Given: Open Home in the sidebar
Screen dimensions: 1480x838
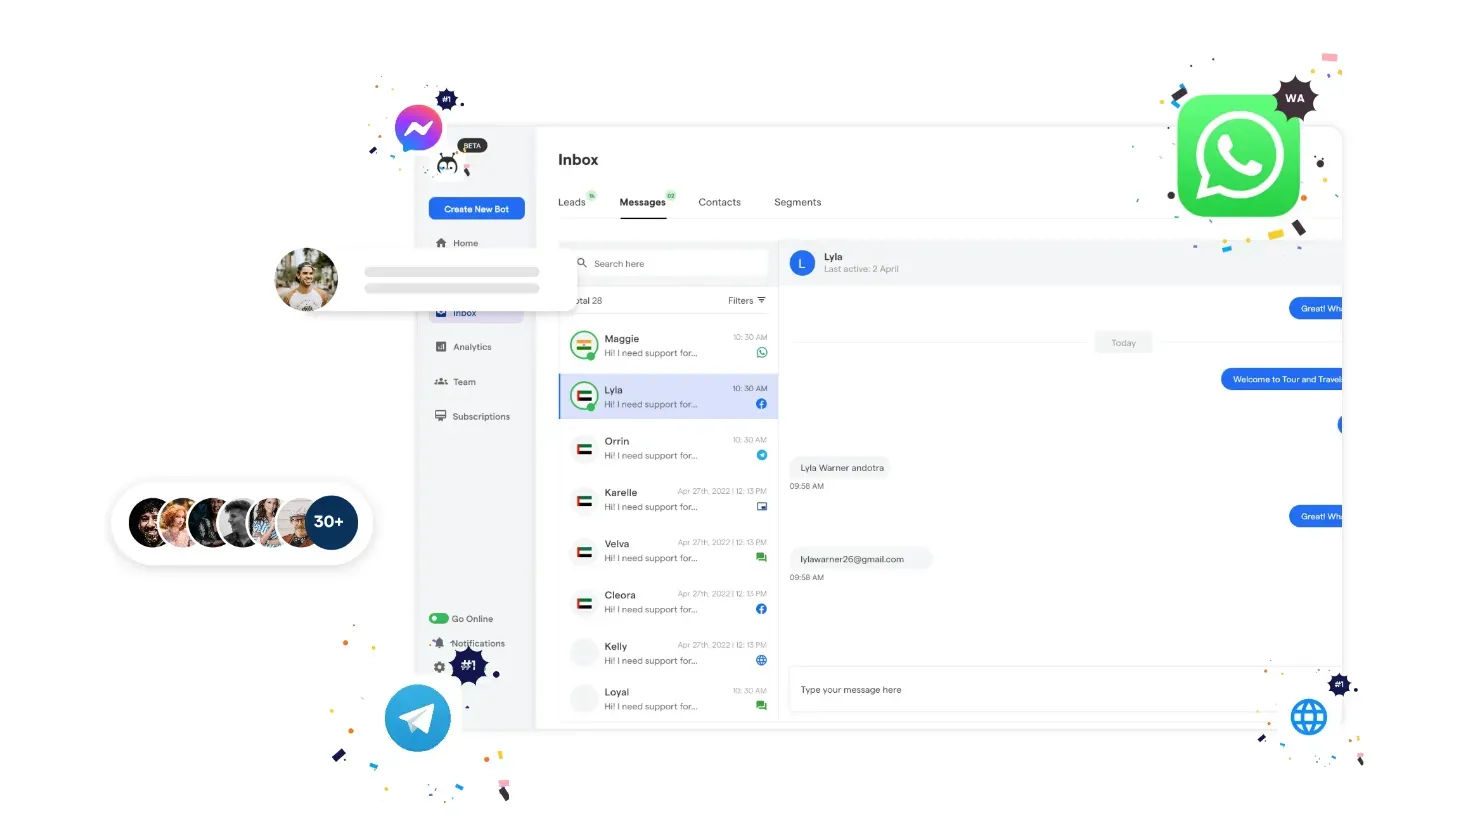Looking at the screenshot, I should click(465, 243).
